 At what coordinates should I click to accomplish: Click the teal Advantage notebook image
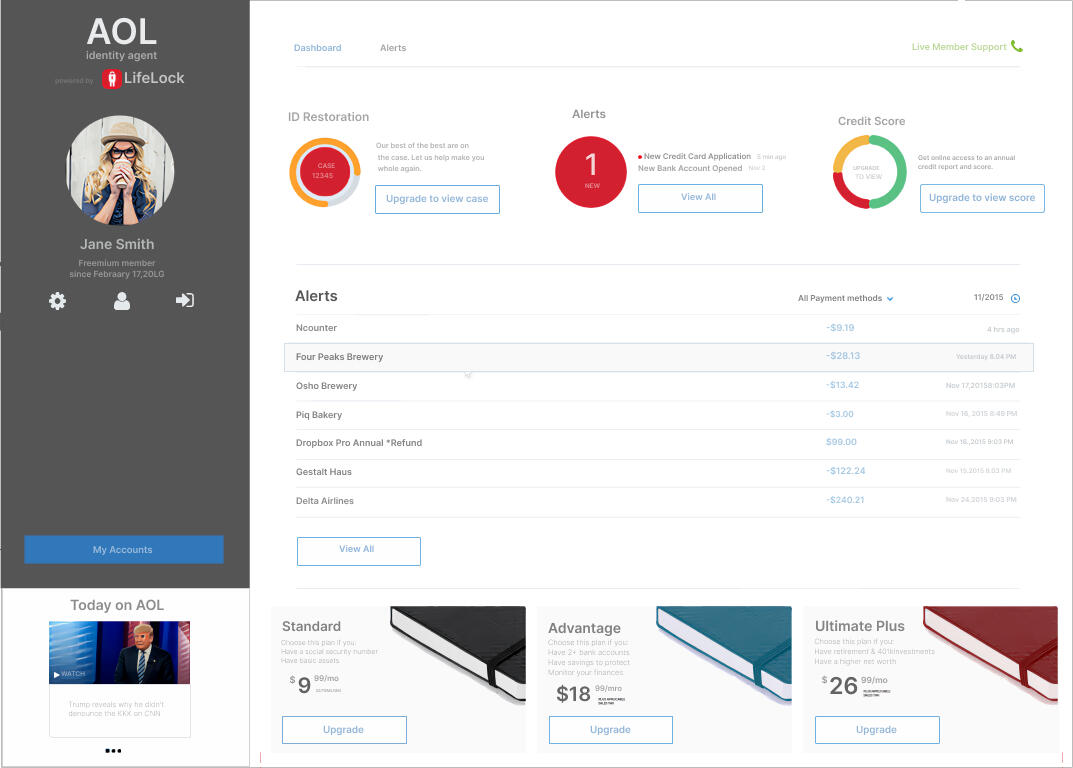724,654
